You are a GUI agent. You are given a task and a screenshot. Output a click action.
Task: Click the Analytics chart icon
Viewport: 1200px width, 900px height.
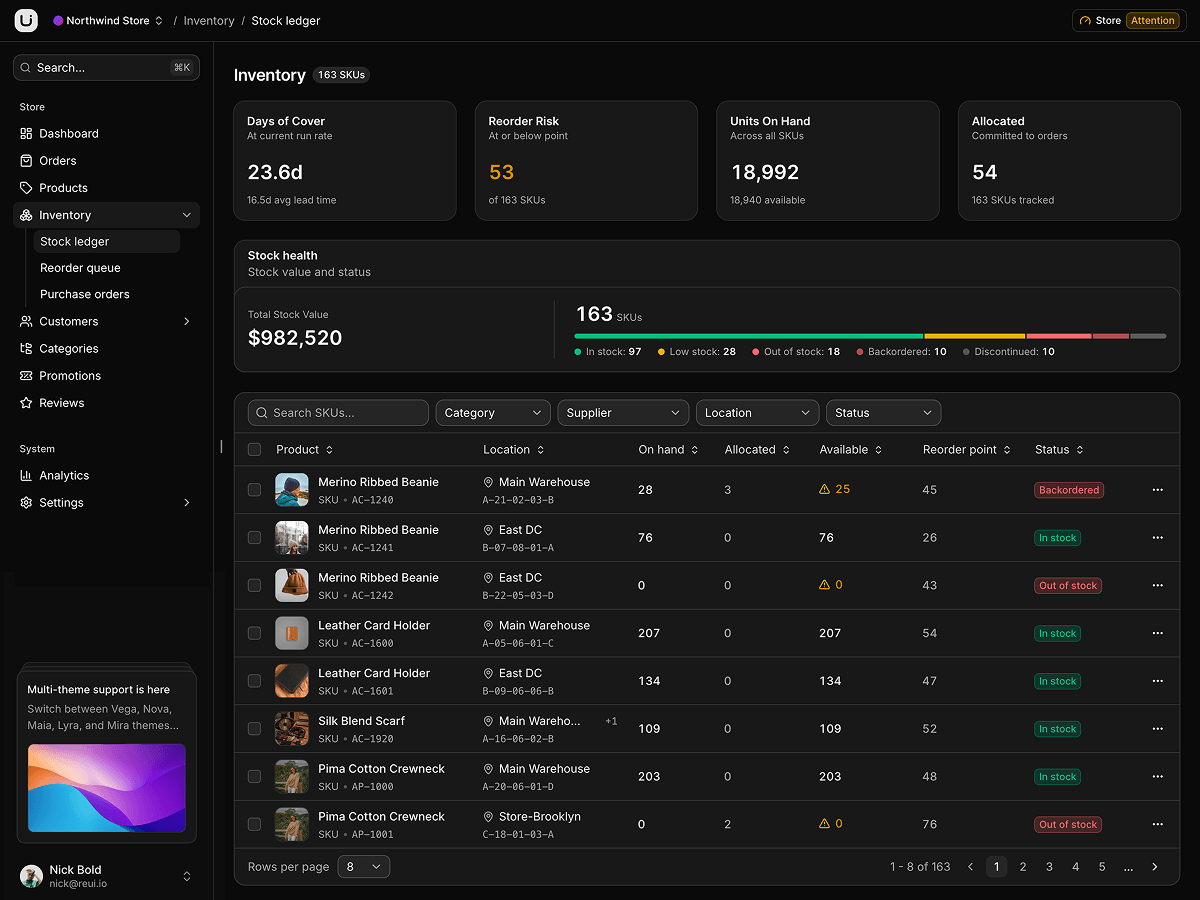click(x=26, y=475)
